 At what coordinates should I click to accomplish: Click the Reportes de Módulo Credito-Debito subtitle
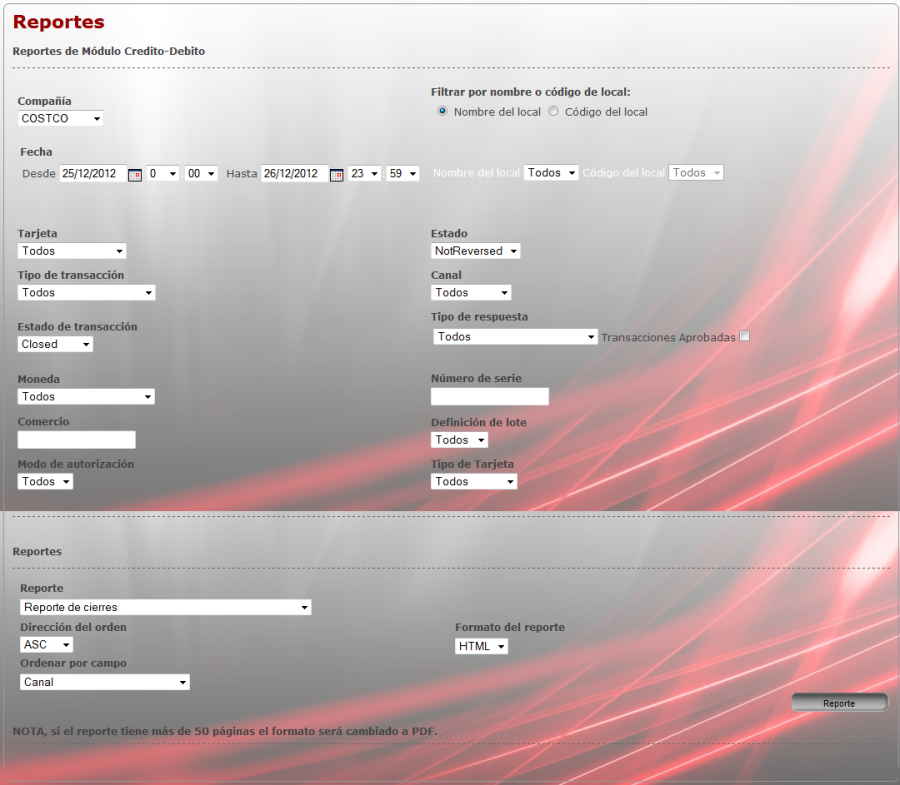tap(108, 51)
